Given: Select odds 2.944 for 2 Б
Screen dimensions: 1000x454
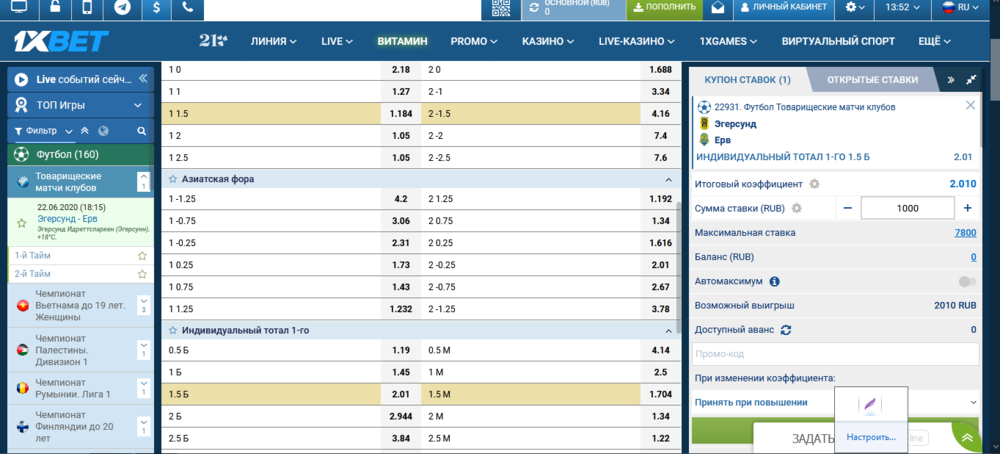Looking at the screenshot, I should point(401,417).
